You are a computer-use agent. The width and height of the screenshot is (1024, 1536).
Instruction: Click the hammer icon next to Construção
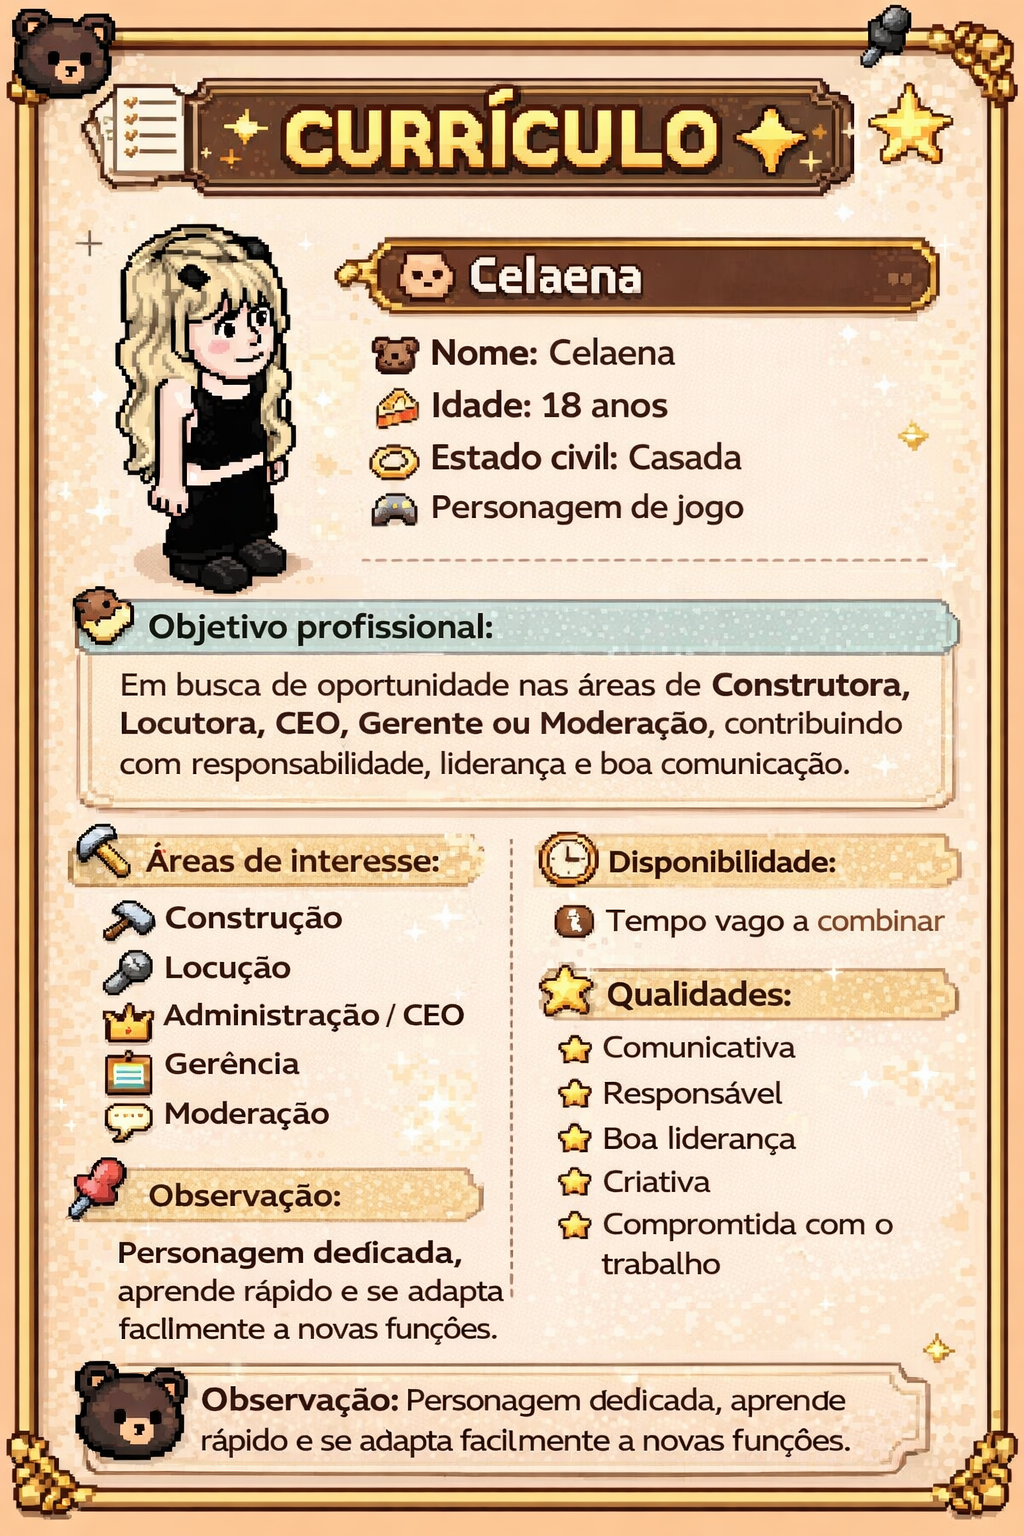(x=129, y=919)
